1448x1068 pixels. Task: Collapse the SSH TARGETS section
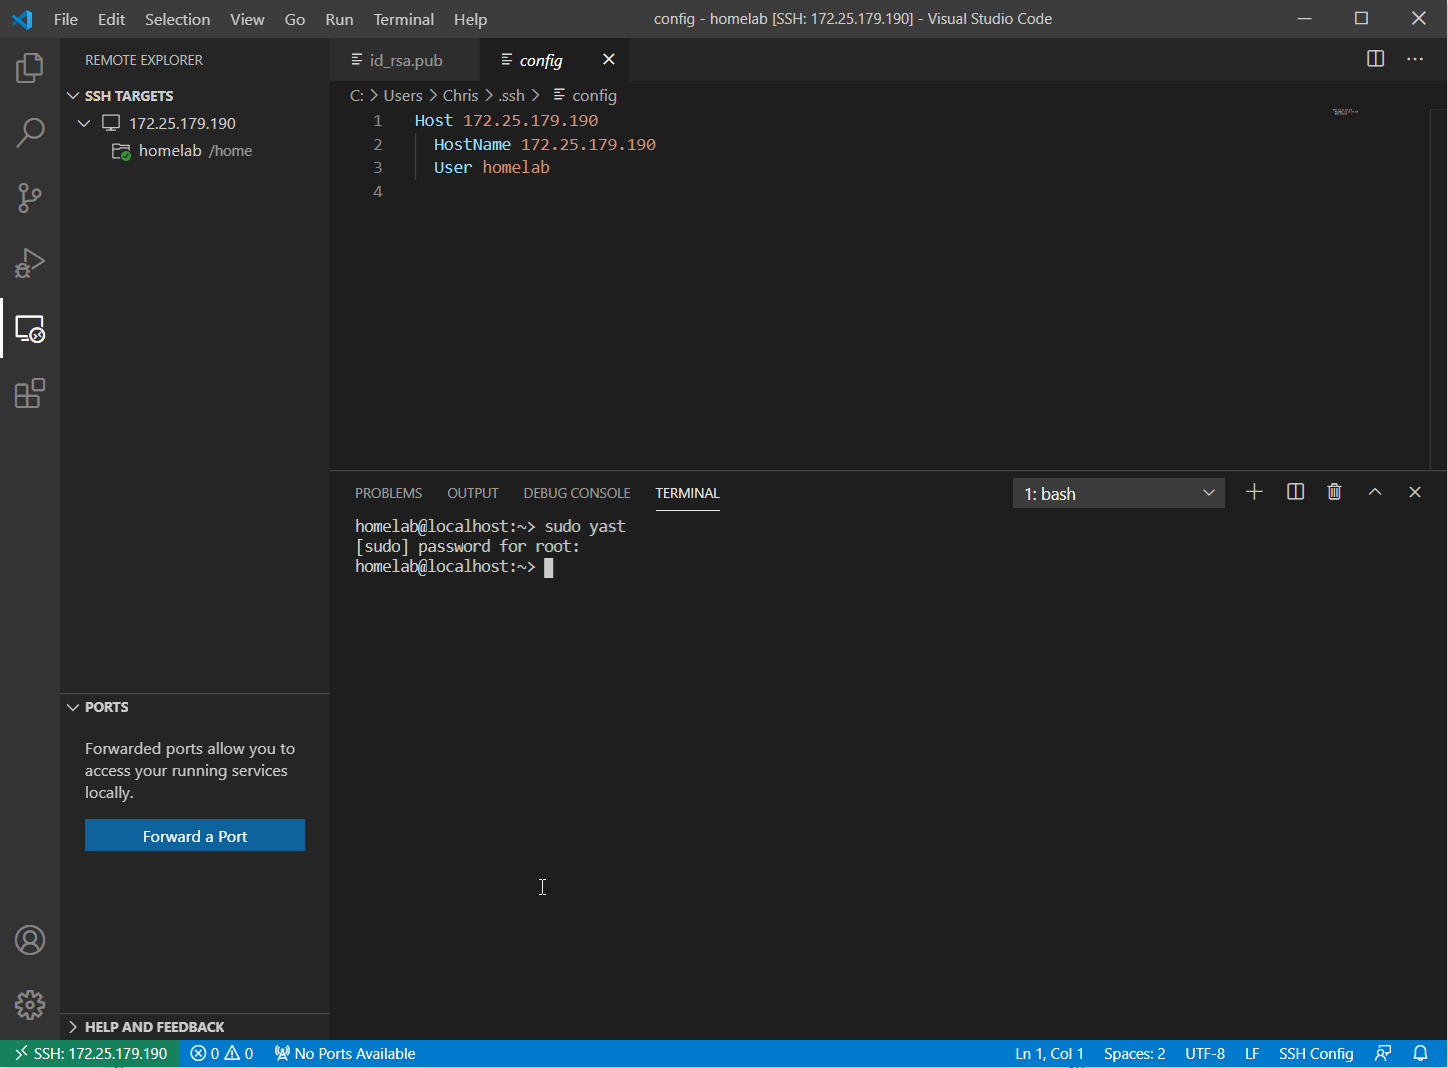pyautogui.click(x=73, y=95)
